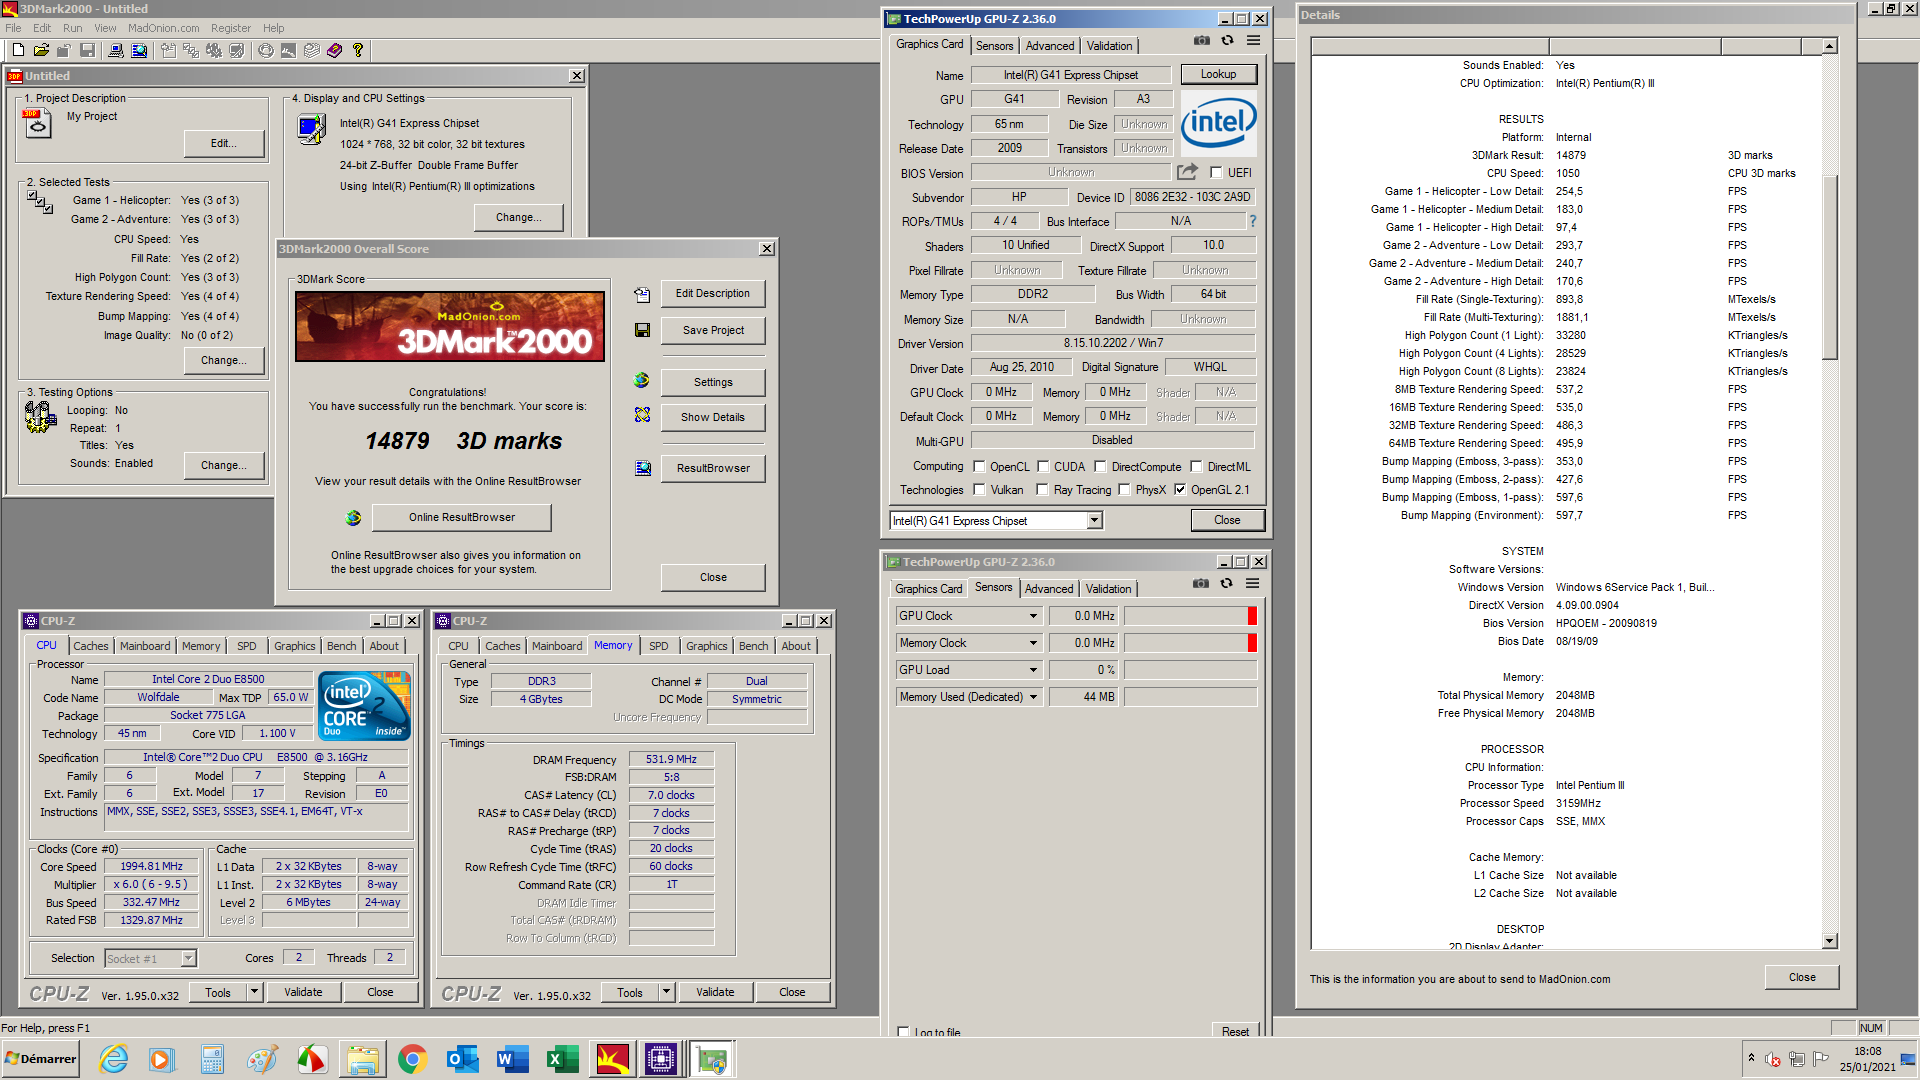Toggle the CUDA checkbox
1920x1080 pixels.
coord(1043,467)
